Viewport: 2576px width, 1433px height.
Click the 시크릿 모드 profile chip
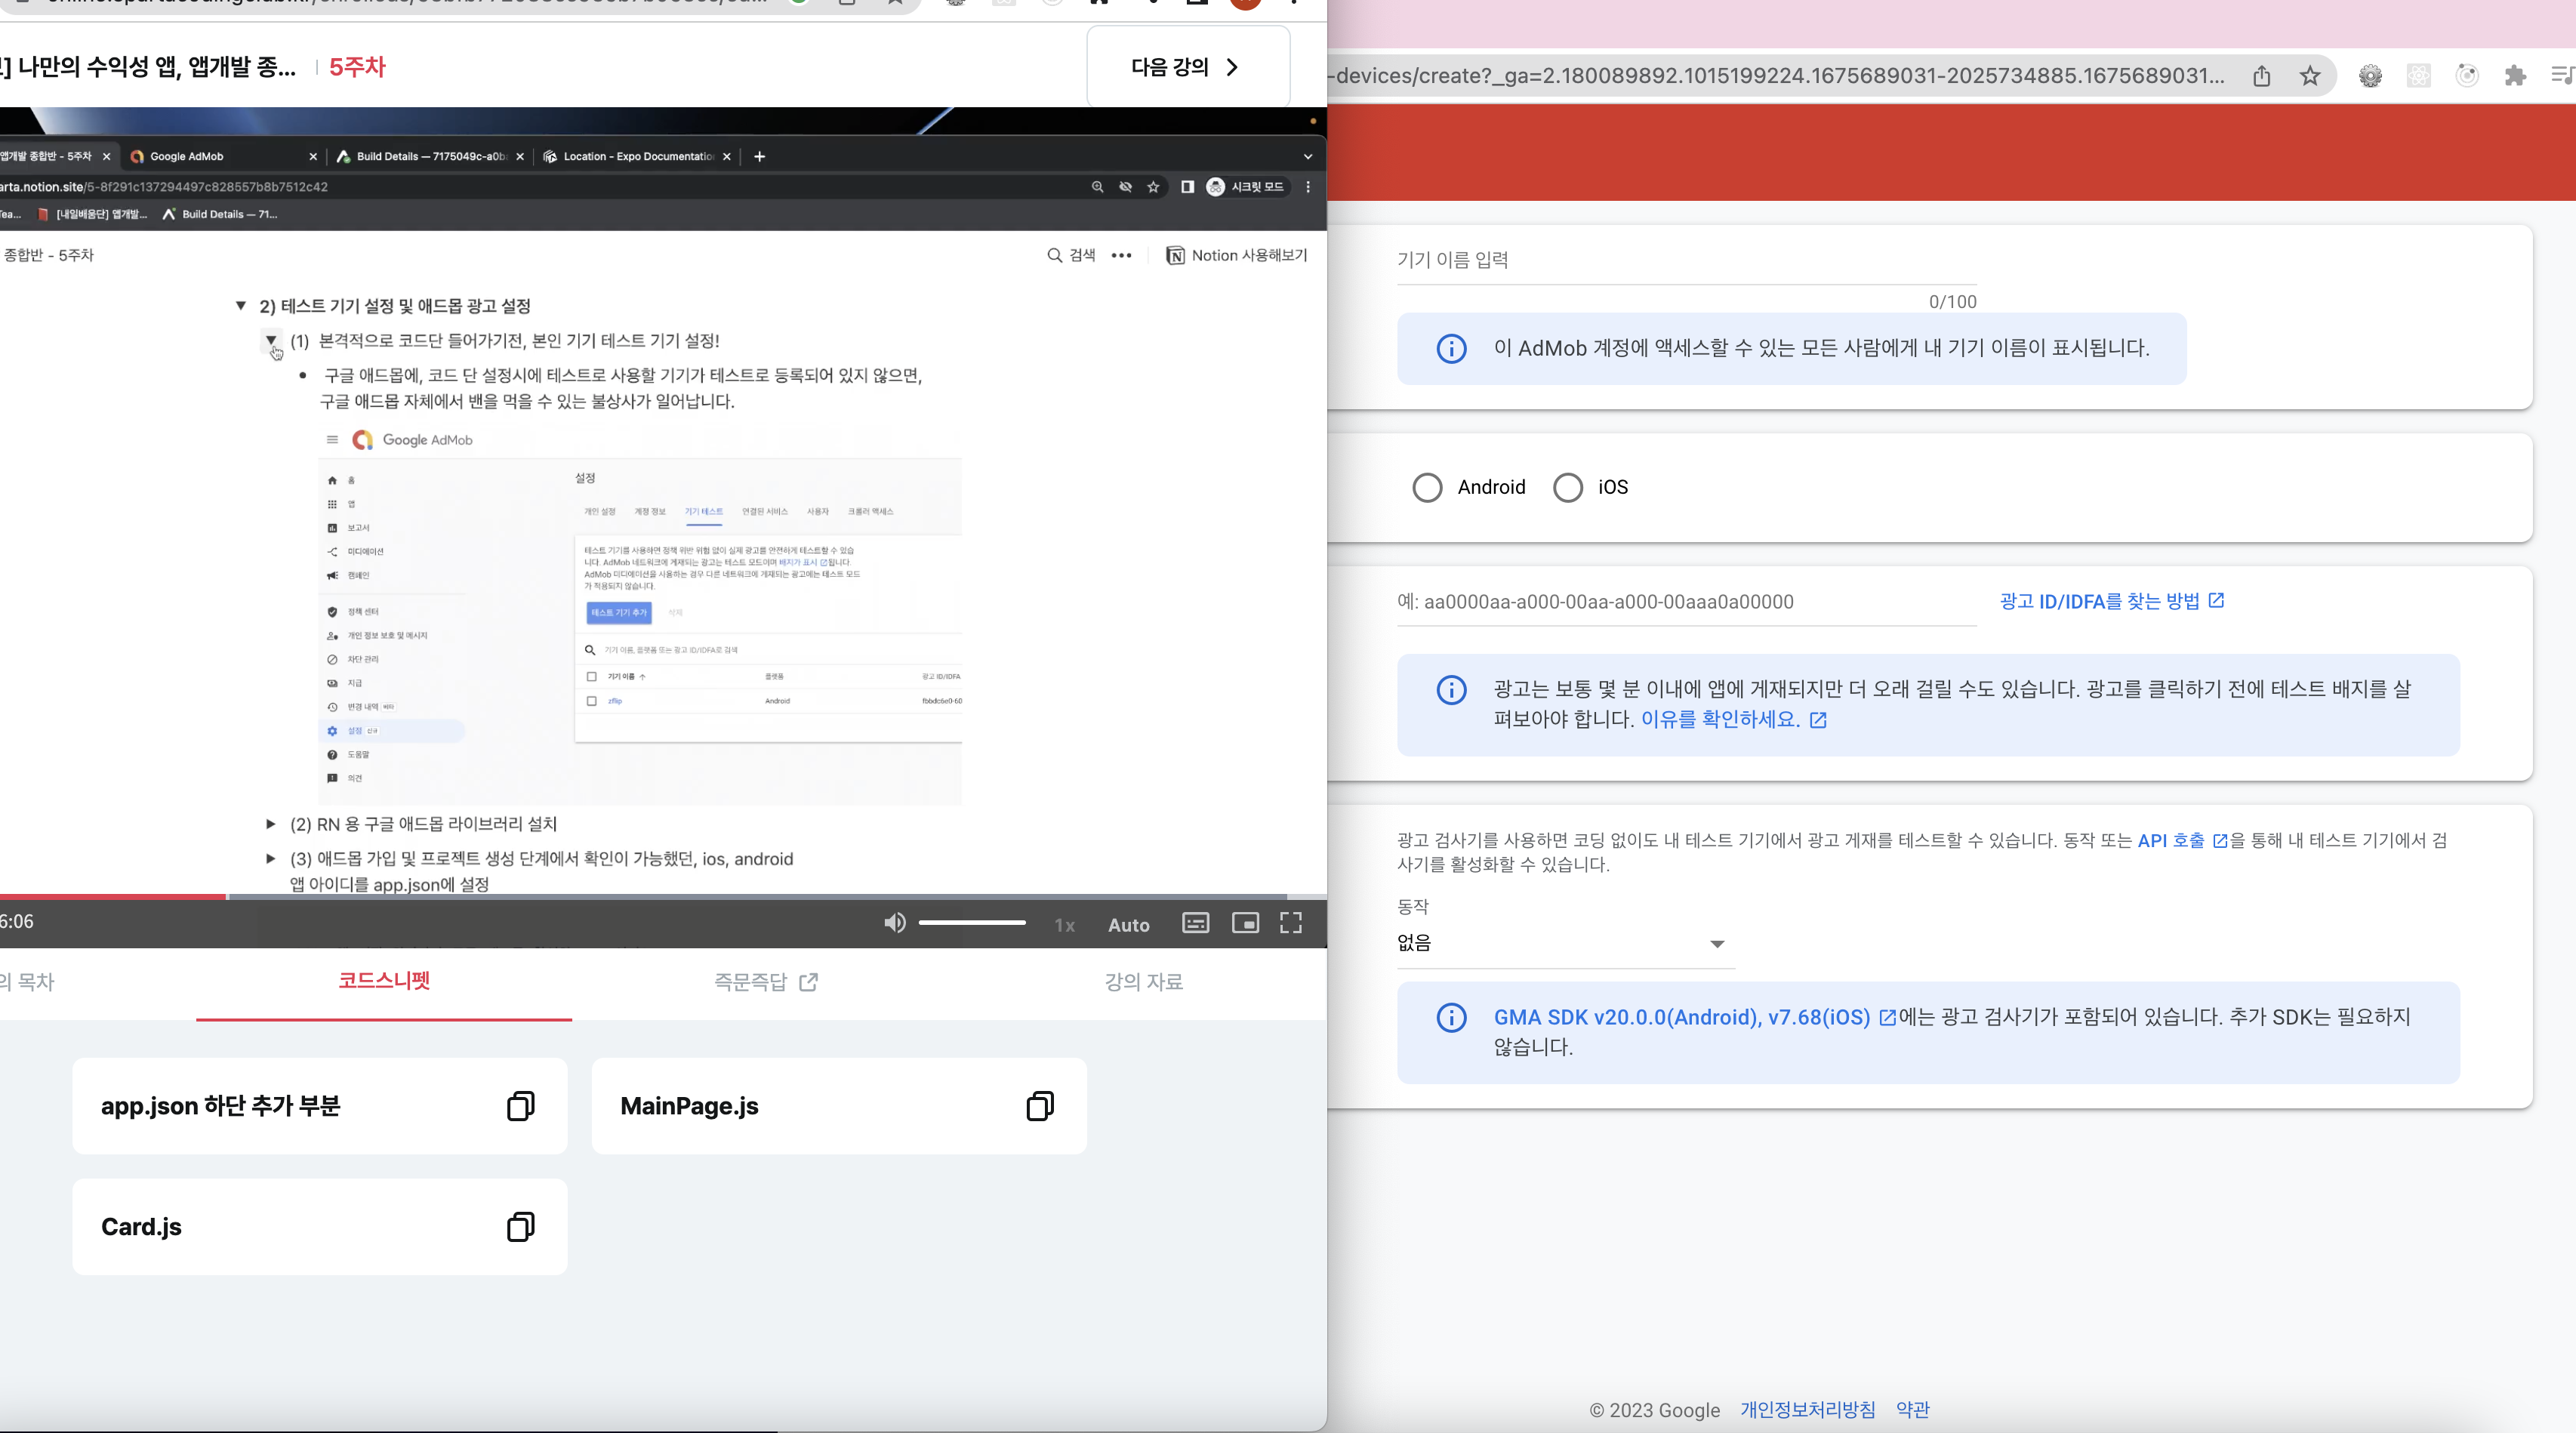click(1246, 187)
